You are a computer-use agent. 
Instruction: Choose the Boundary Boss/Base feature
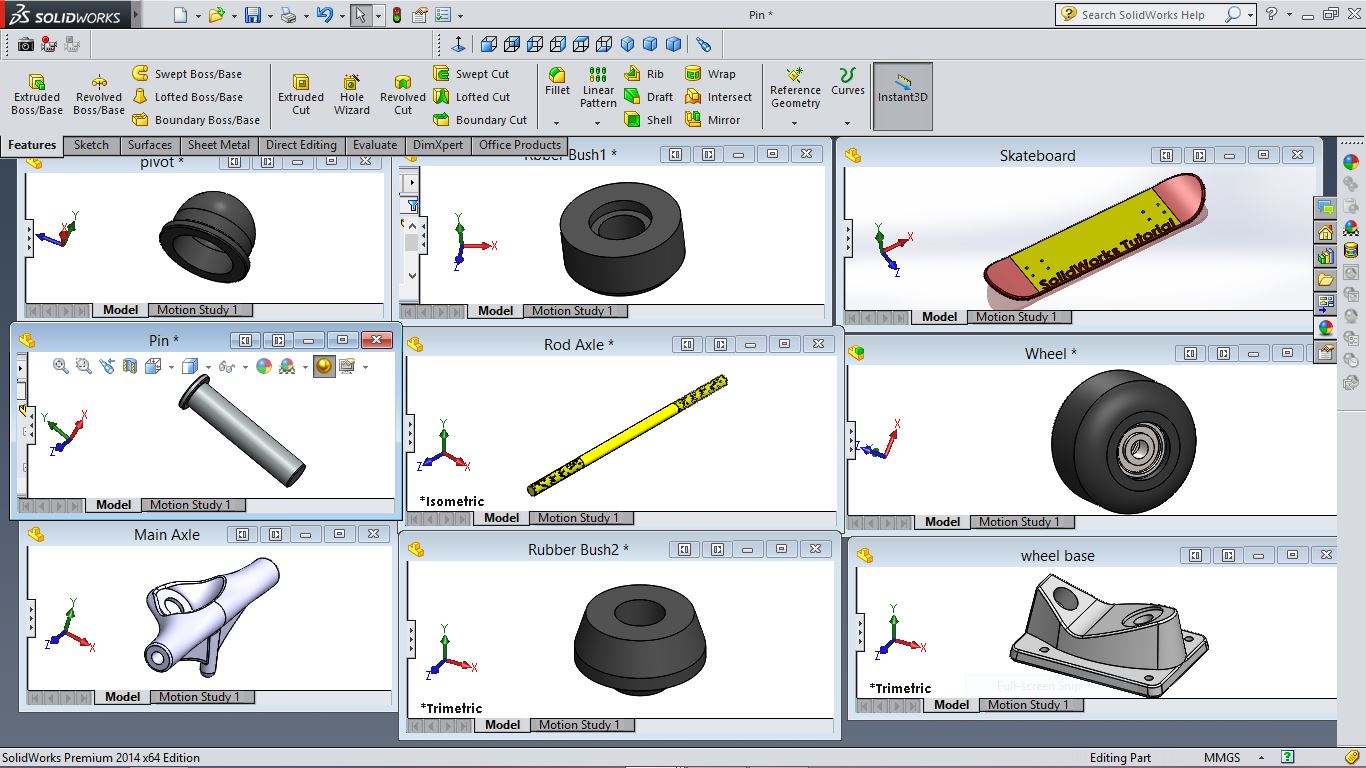[196, 120]
